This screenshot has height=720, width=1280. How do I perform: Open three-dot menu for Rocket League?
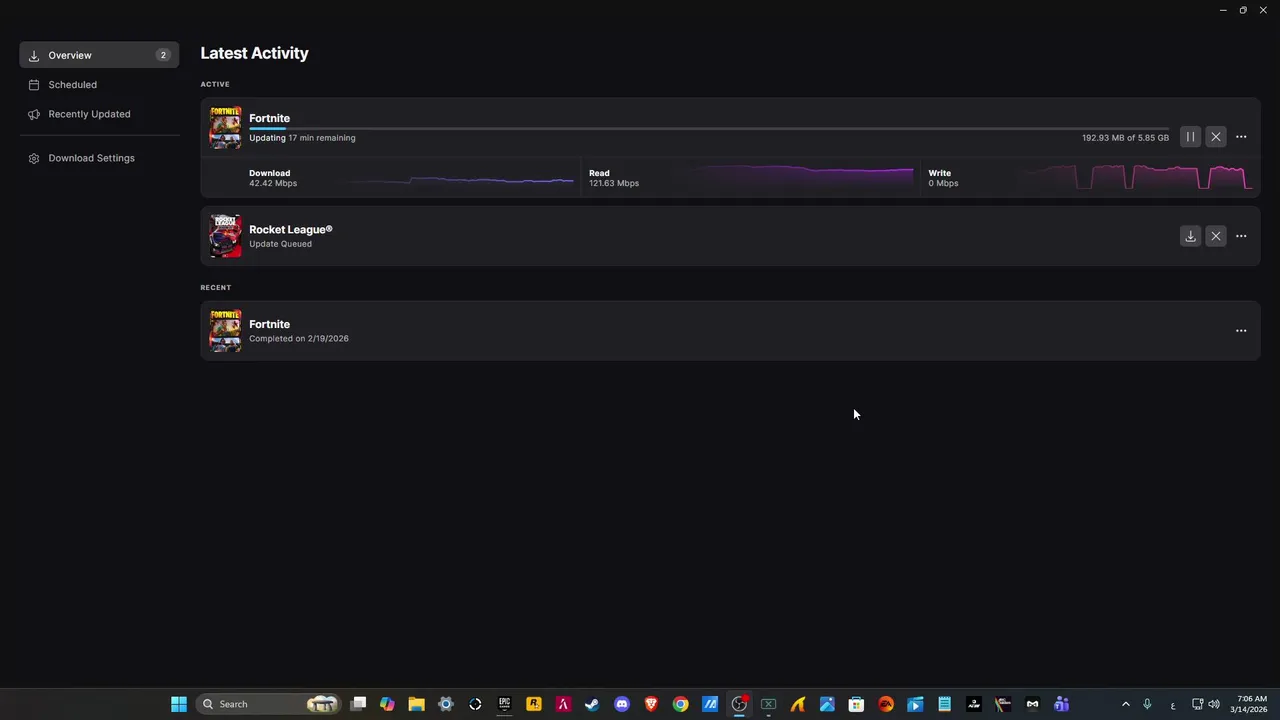(x=1241, y=236)
